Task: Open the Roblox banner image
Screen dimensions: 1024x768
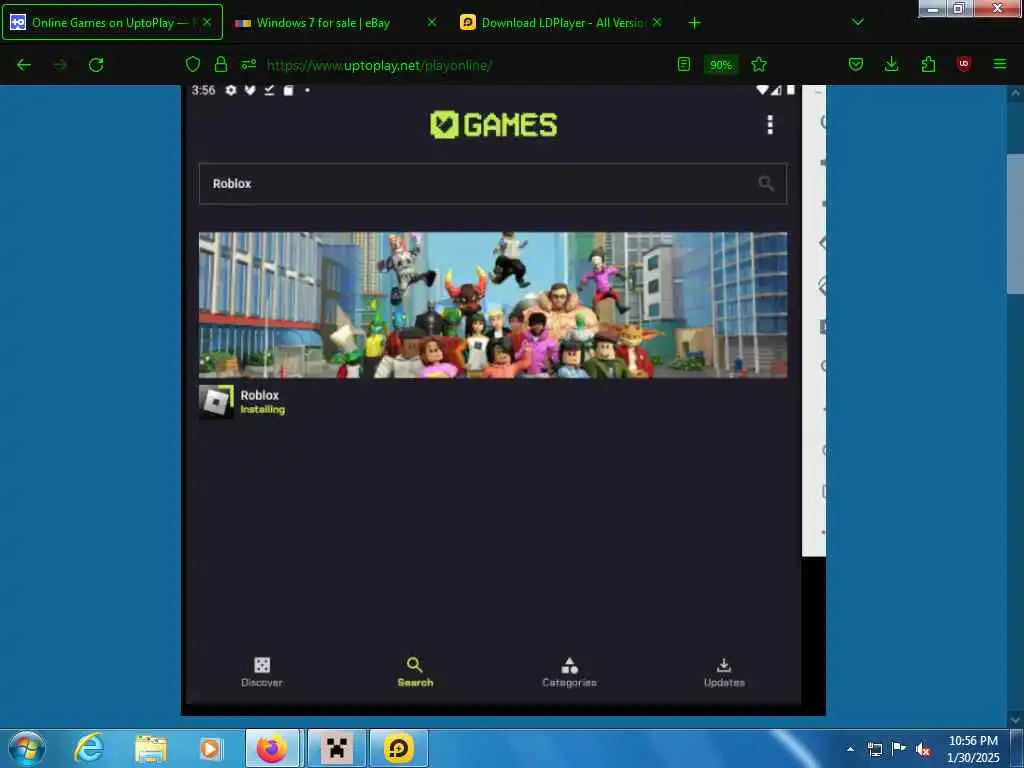Action: (493, 305)
